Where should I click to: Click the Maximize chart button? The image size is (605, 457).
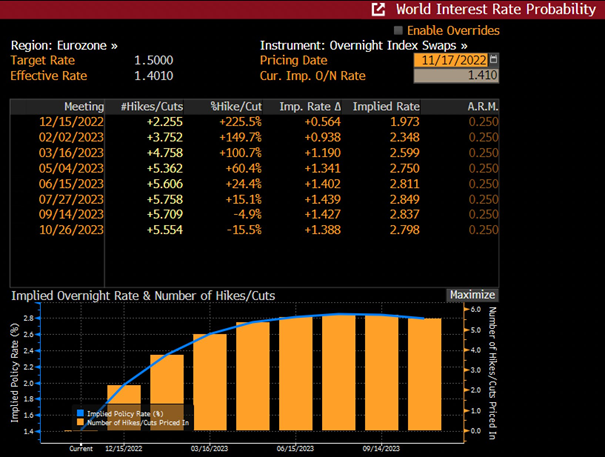[472, 295]
